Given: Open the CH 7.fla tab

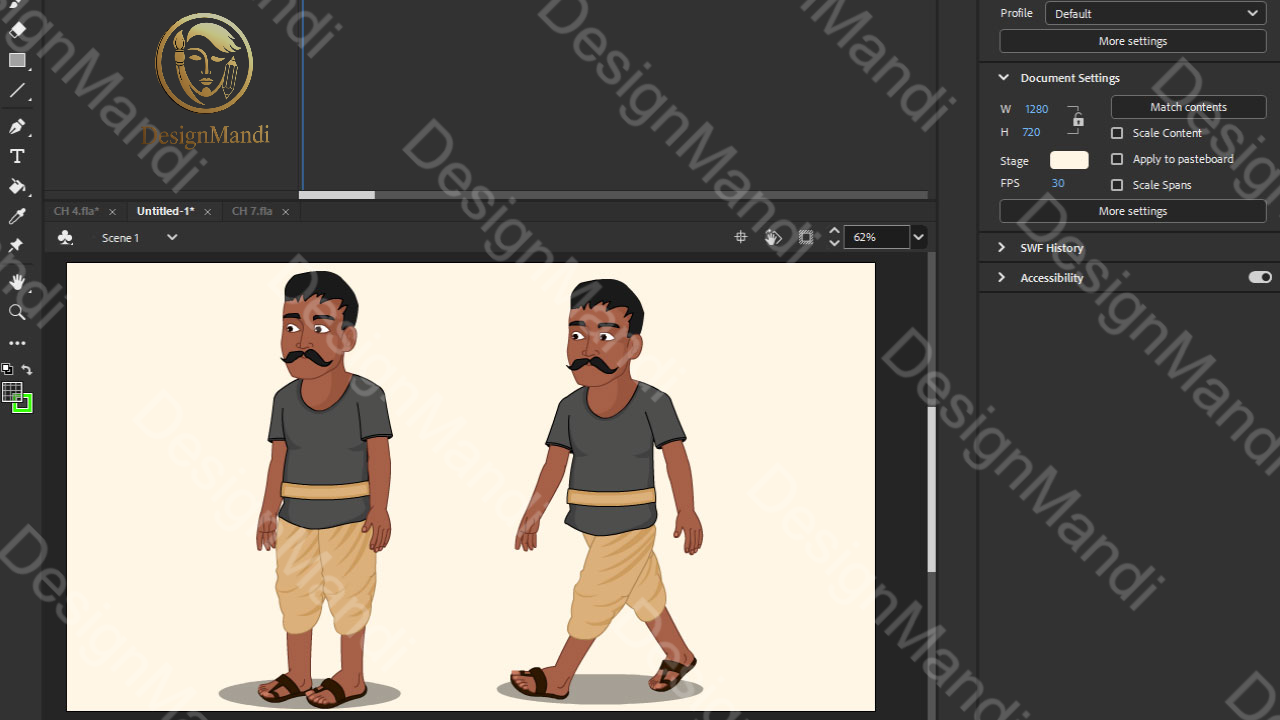Looking at the screenshot, I should (x=252, y=211).
